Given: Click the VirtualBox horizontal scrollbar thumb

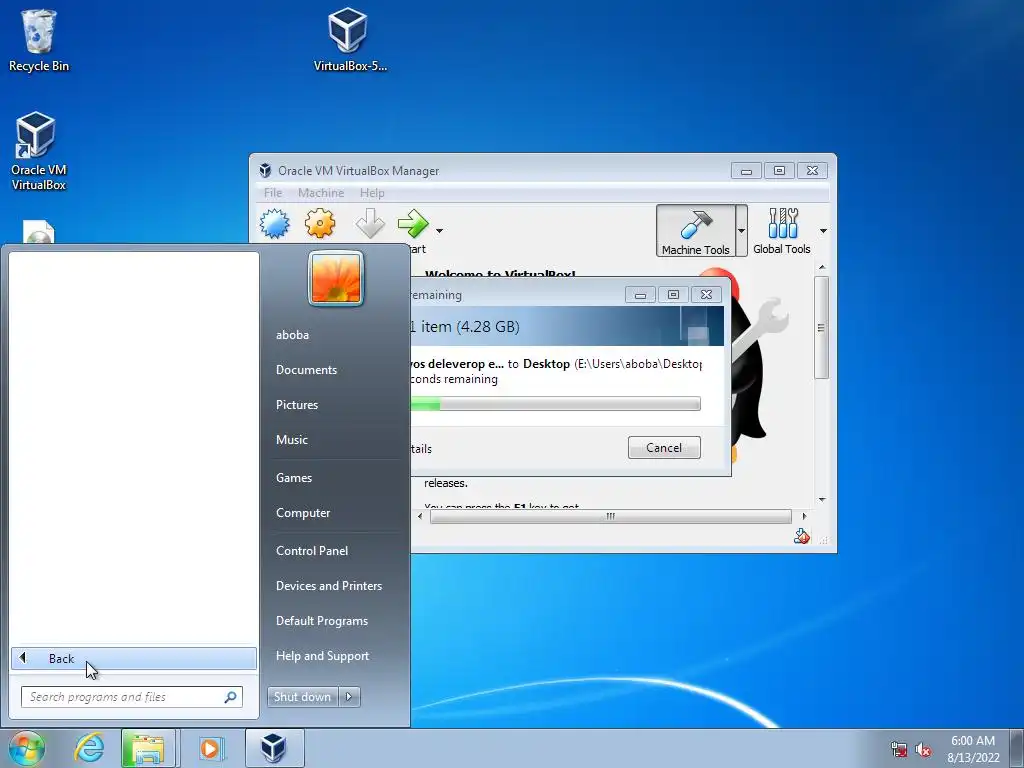Looking at the screenshot, I should (x=611, y=517).
